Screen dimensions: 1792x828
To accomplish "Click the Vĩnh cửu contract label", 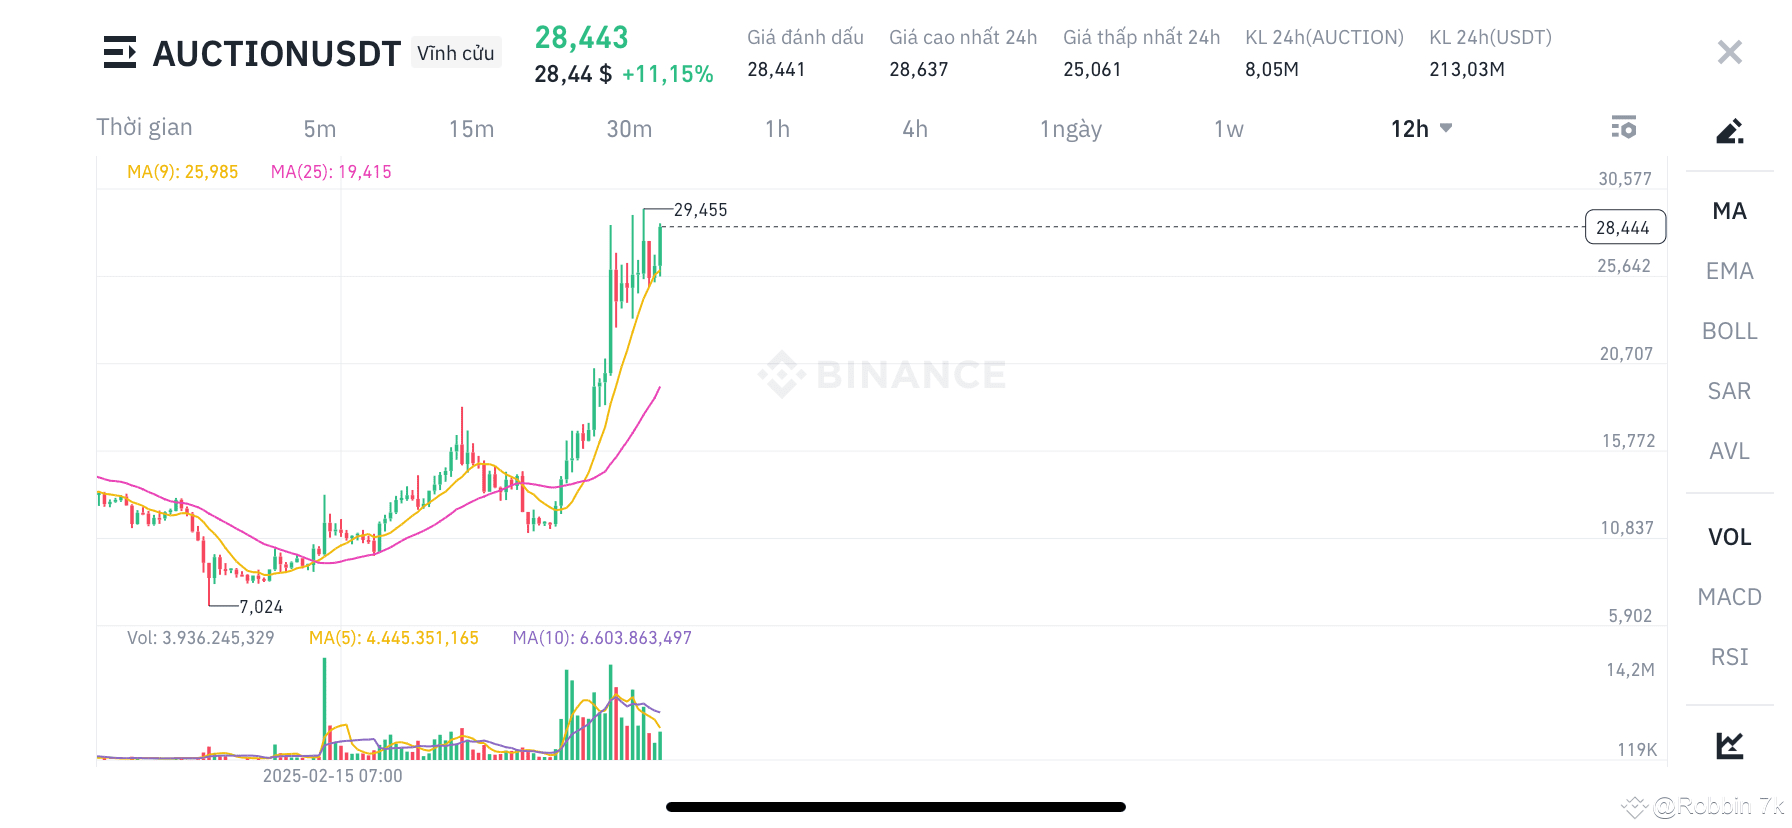I will point(456,53).
